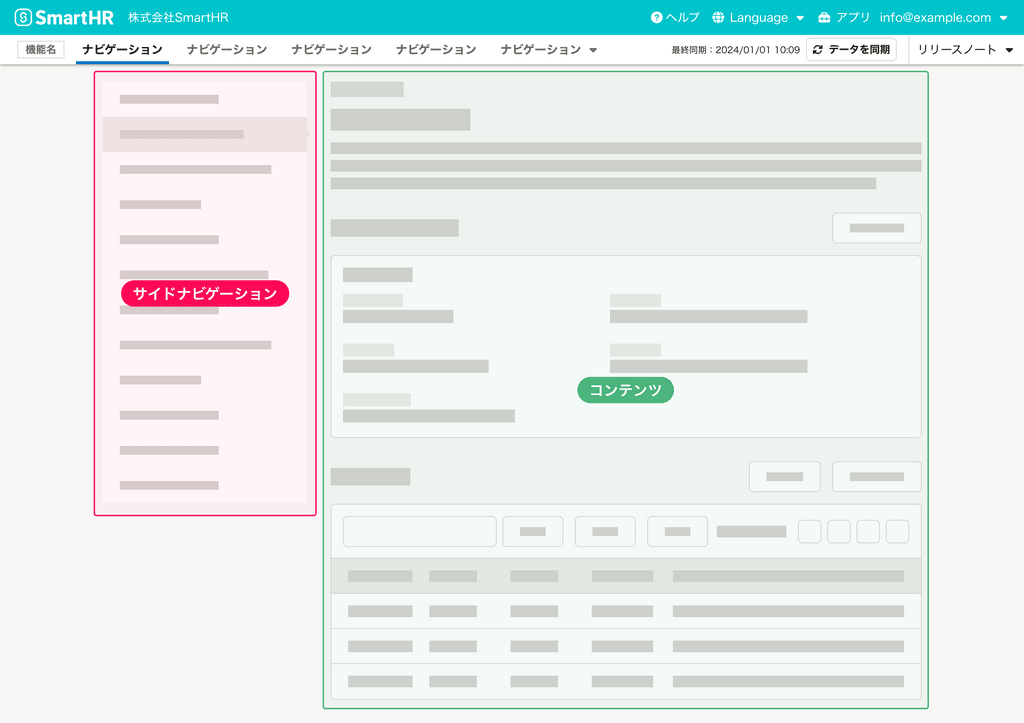Expand the Language dropdown chevron
Screen dimensions: 1024x723
click(x=800, y=17)
